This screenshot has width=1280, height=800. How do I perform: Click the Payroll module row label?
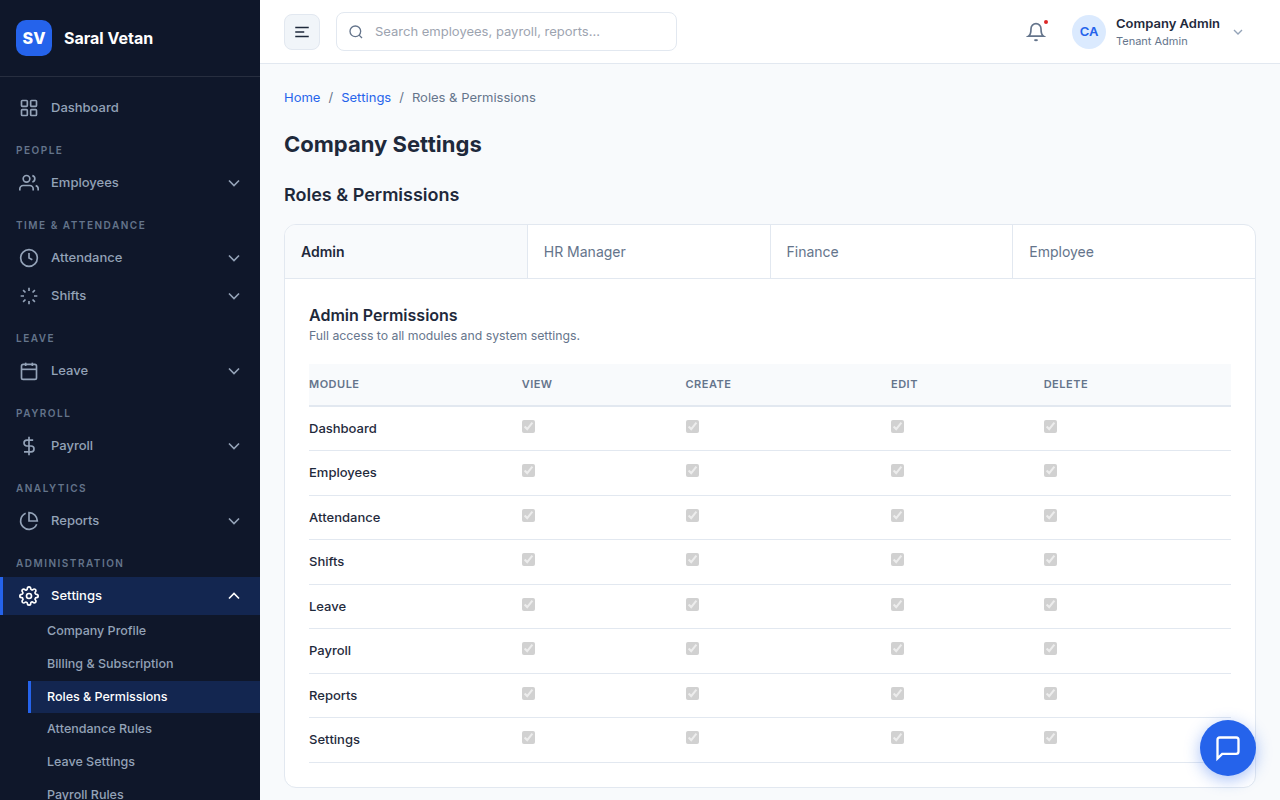click(330, 651)
